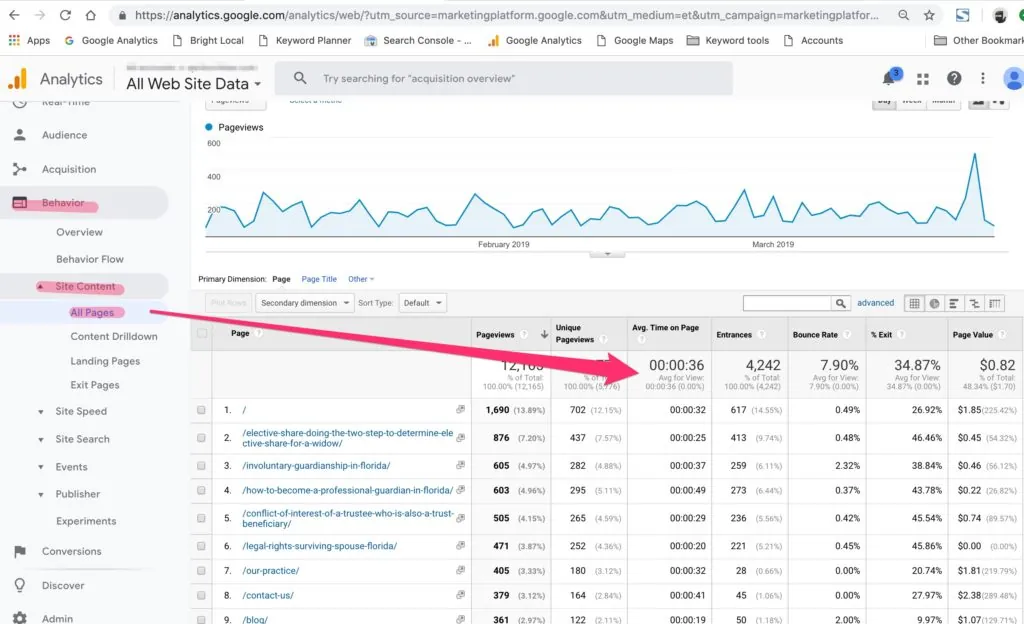Select checkbox for /our-practice/ row
1024x624 pixels.
point(202,571)
